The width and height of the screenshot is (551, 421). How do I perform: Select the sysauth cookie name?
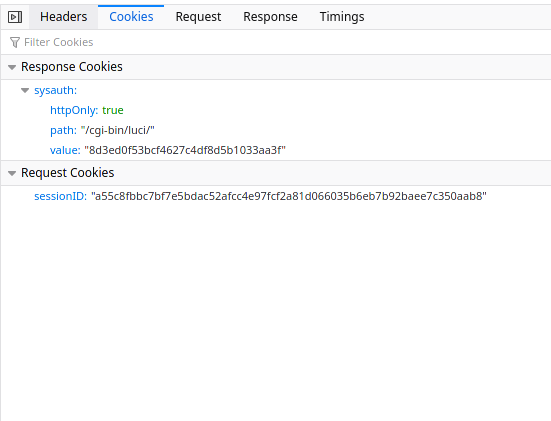coord(55,90)
